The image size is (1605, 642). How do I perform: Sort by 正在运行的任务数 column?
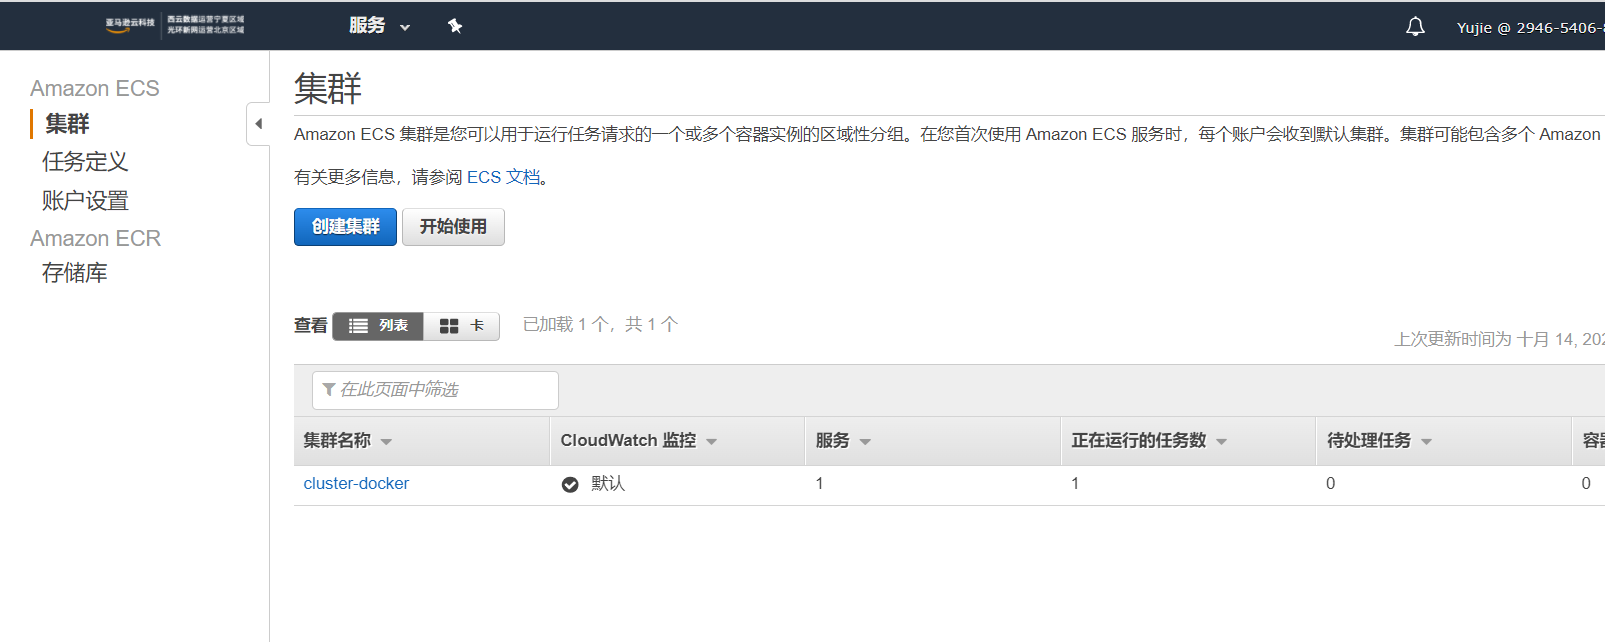(1148, 441)
